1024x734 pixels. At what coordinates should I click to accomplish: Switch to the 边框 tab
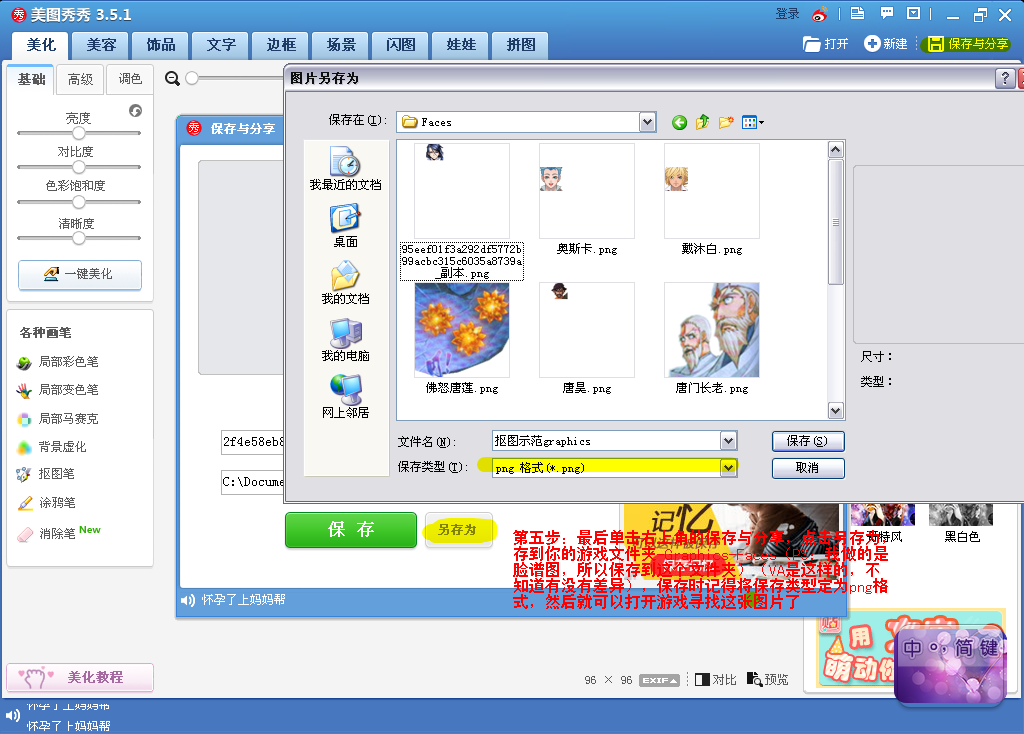click(281, 45)
